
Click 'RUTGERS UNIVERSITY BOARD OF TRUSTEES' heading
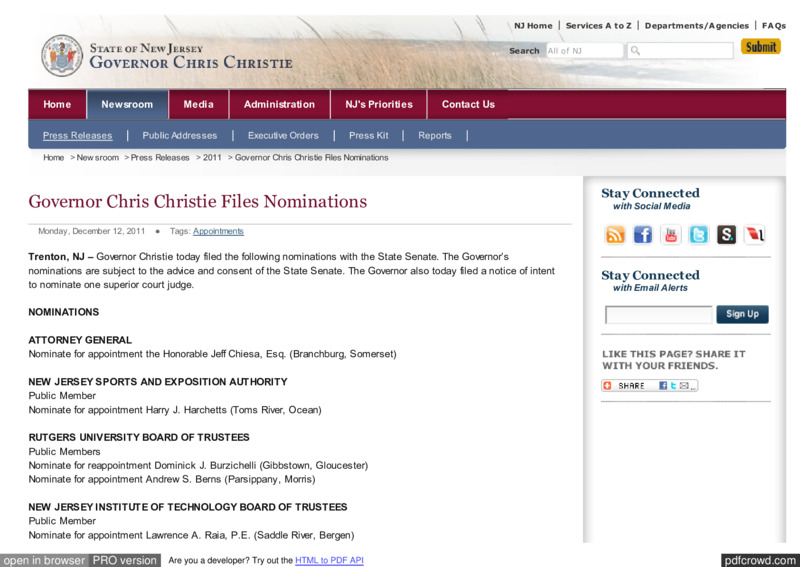[139, 437]
